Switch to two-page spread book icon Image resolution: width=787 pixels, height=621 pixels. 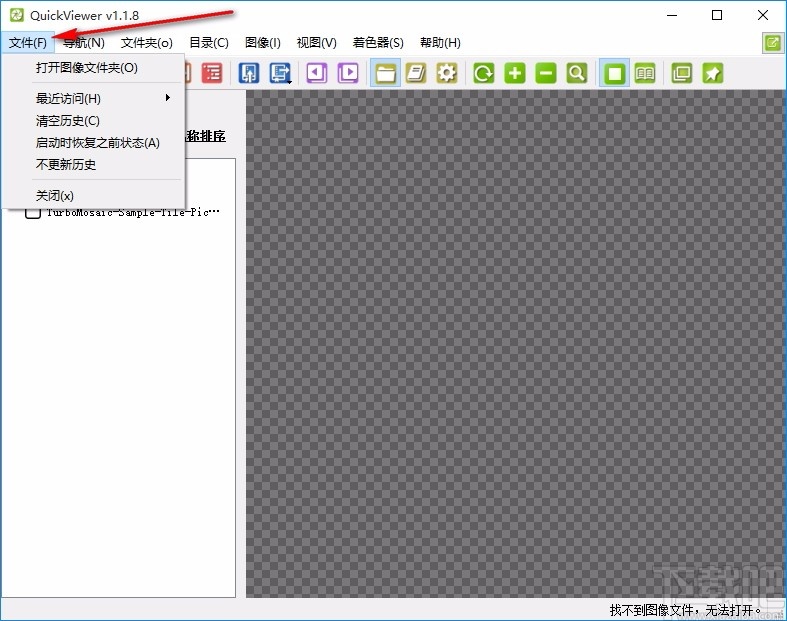tap(645, 73)
